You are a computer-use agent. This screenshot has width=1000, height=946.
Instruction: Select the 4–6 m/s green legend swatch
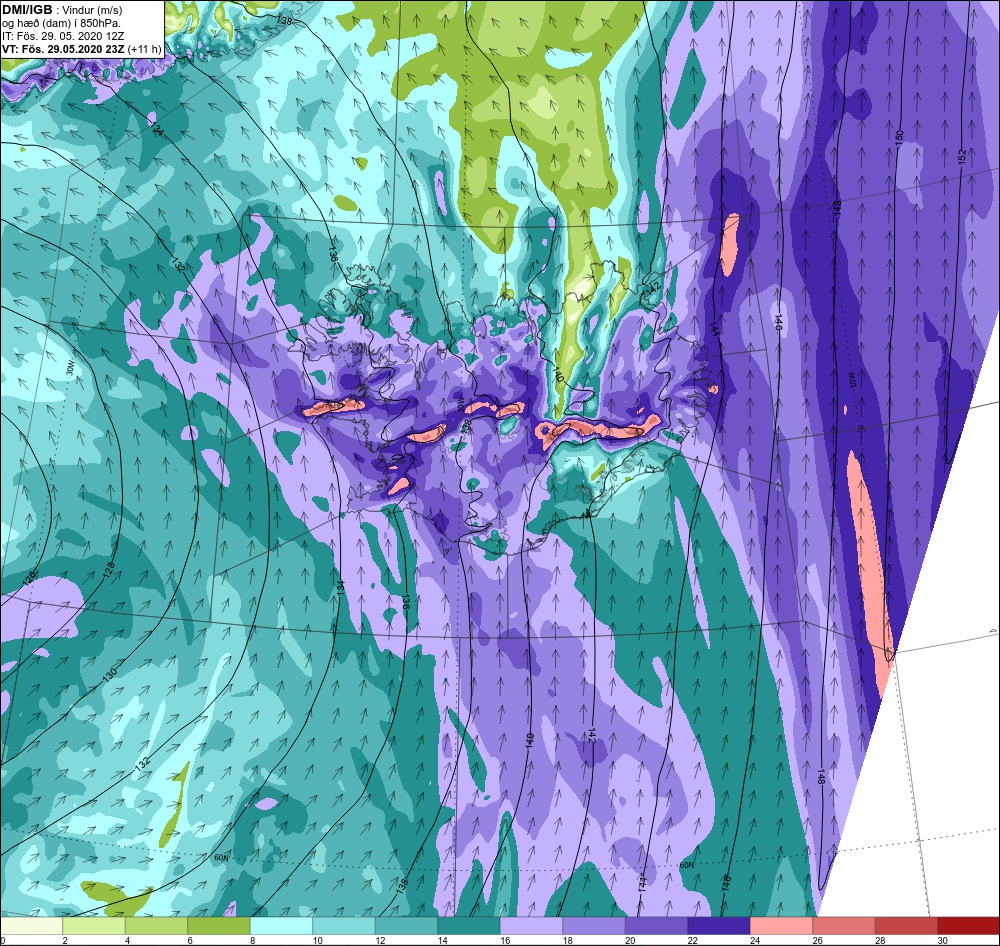click(157, 925)
